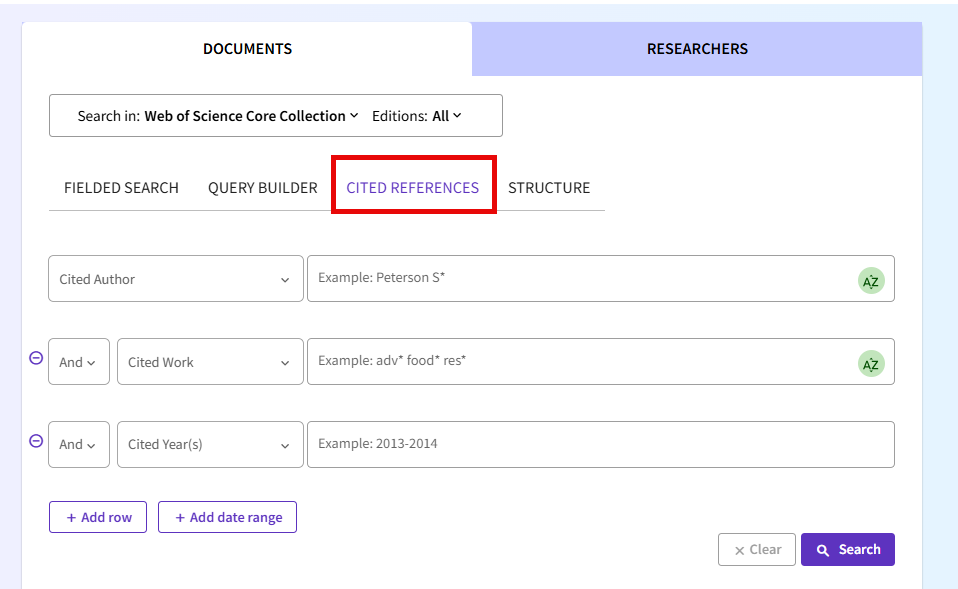Switch to the Researchers tab
958x589 pixels.
(697, 49)
